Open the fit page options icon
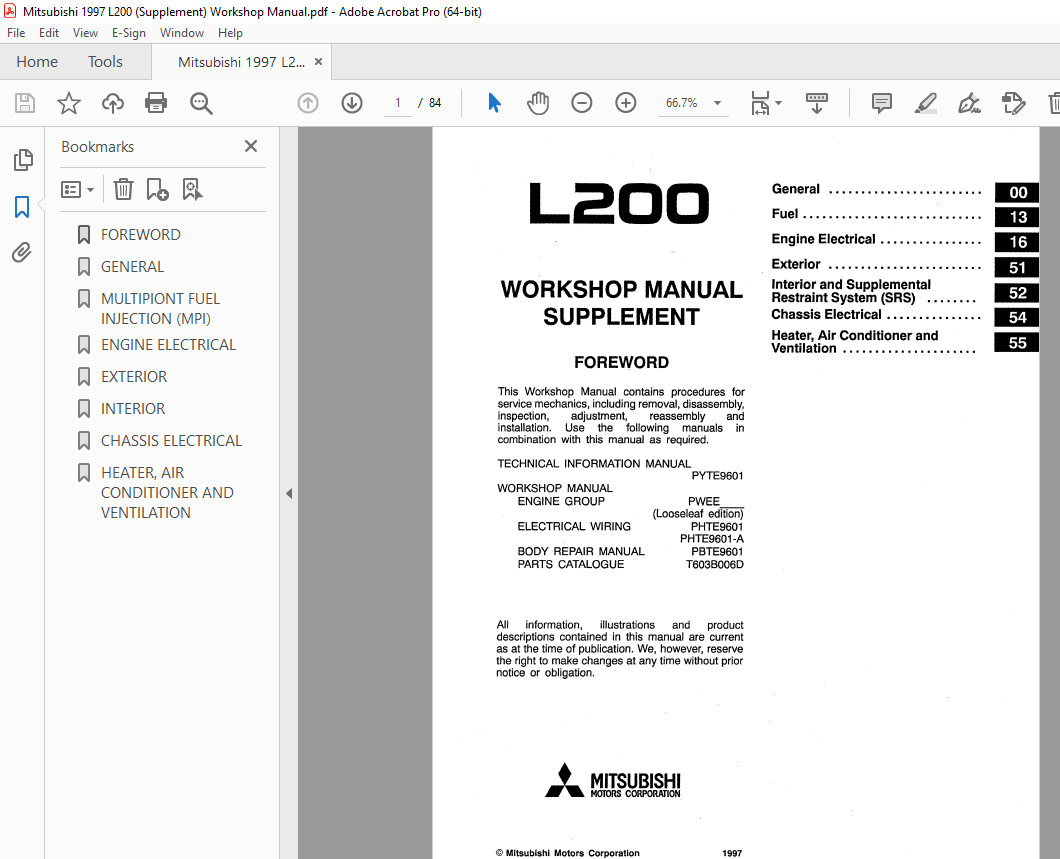 tap(766, 103)
